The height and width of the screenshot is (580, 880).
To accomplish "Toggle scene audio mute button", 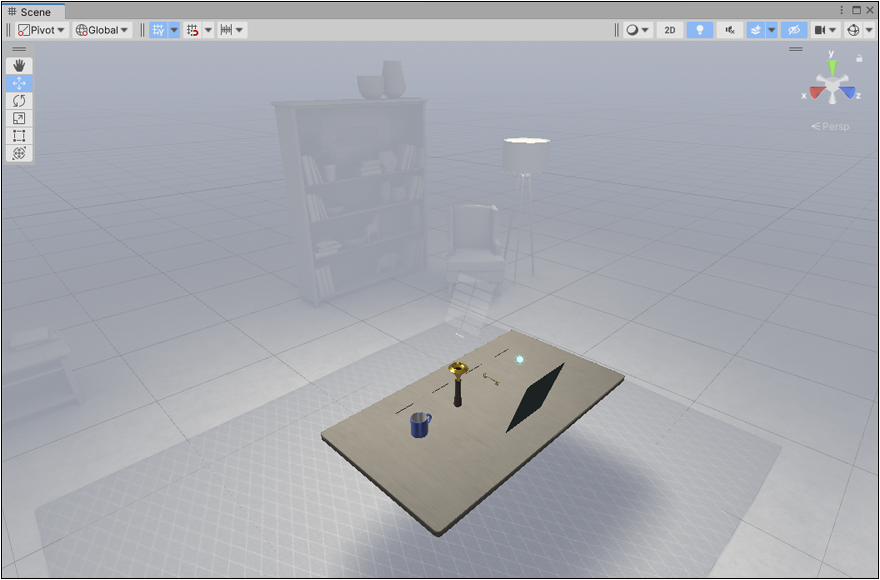I will (729, 30).
